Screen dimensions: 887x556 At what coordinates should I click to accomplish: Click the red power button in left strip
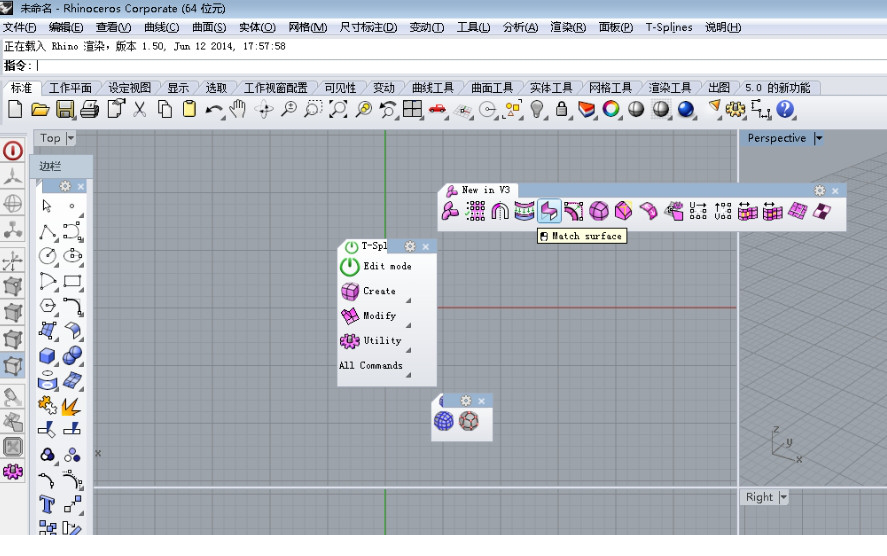[x=12, y=151]
